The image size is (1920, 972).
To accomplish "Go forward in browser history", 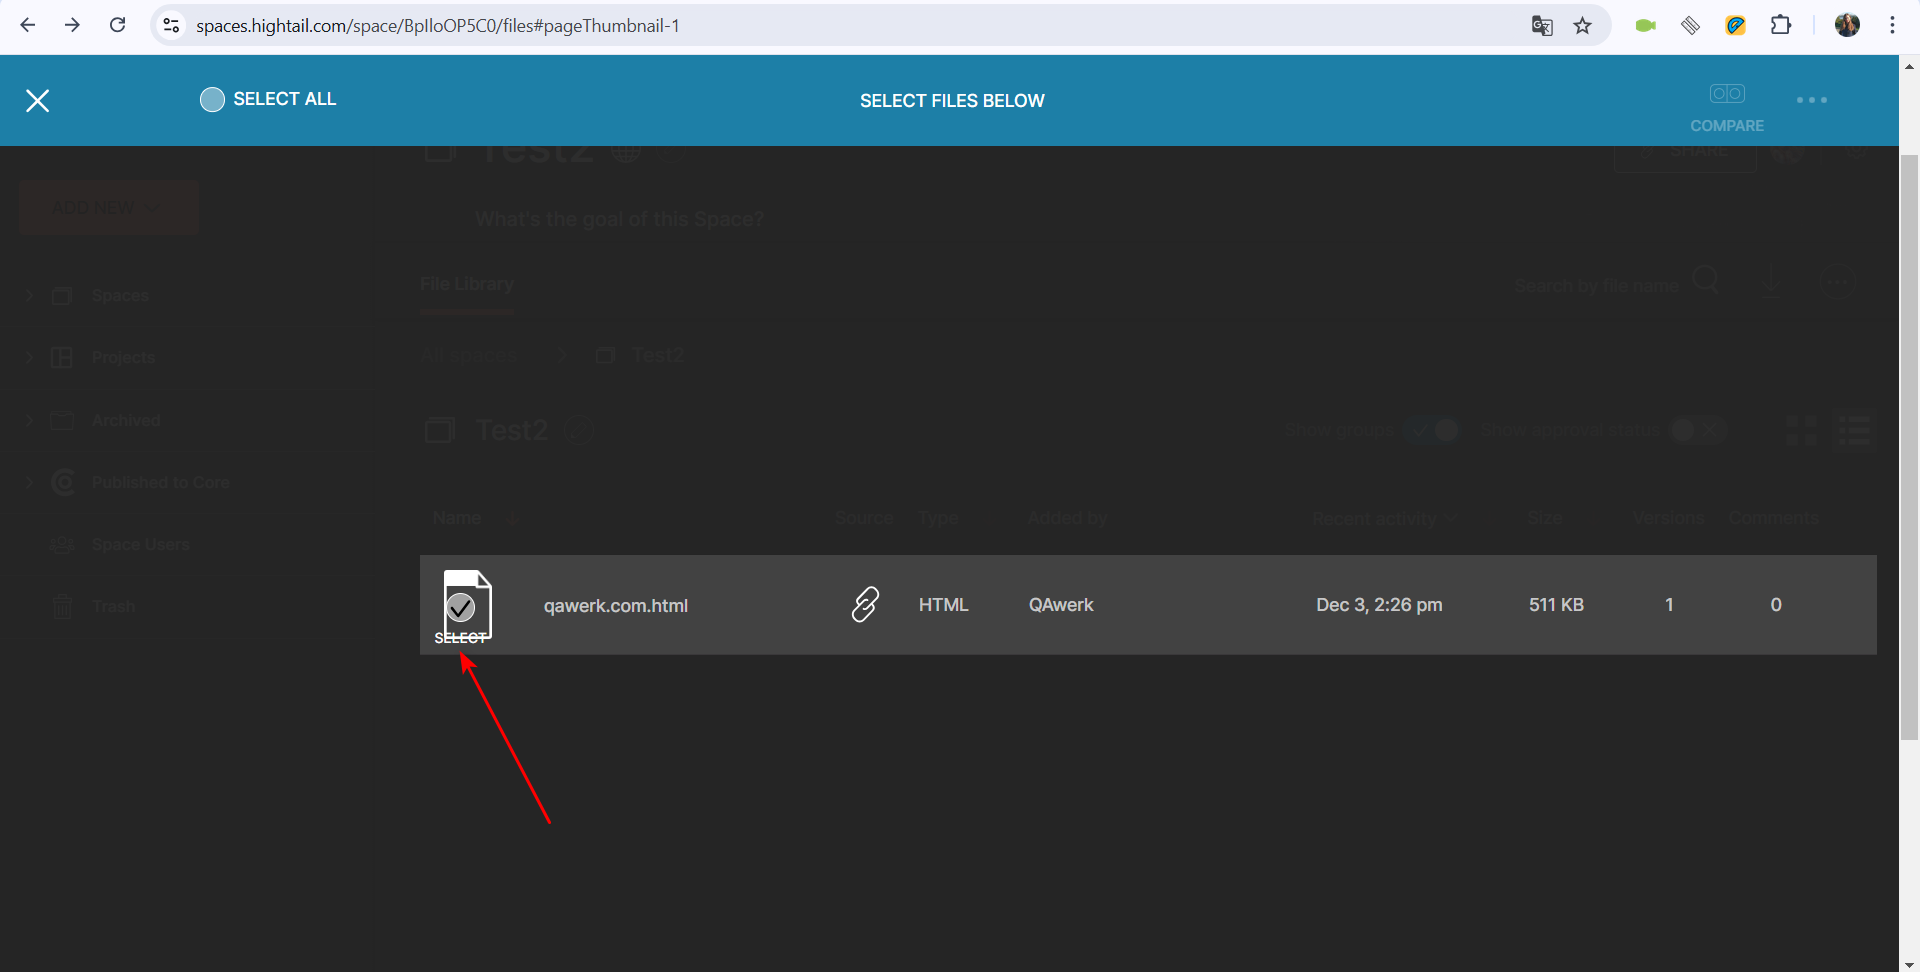I will point(72,25).
